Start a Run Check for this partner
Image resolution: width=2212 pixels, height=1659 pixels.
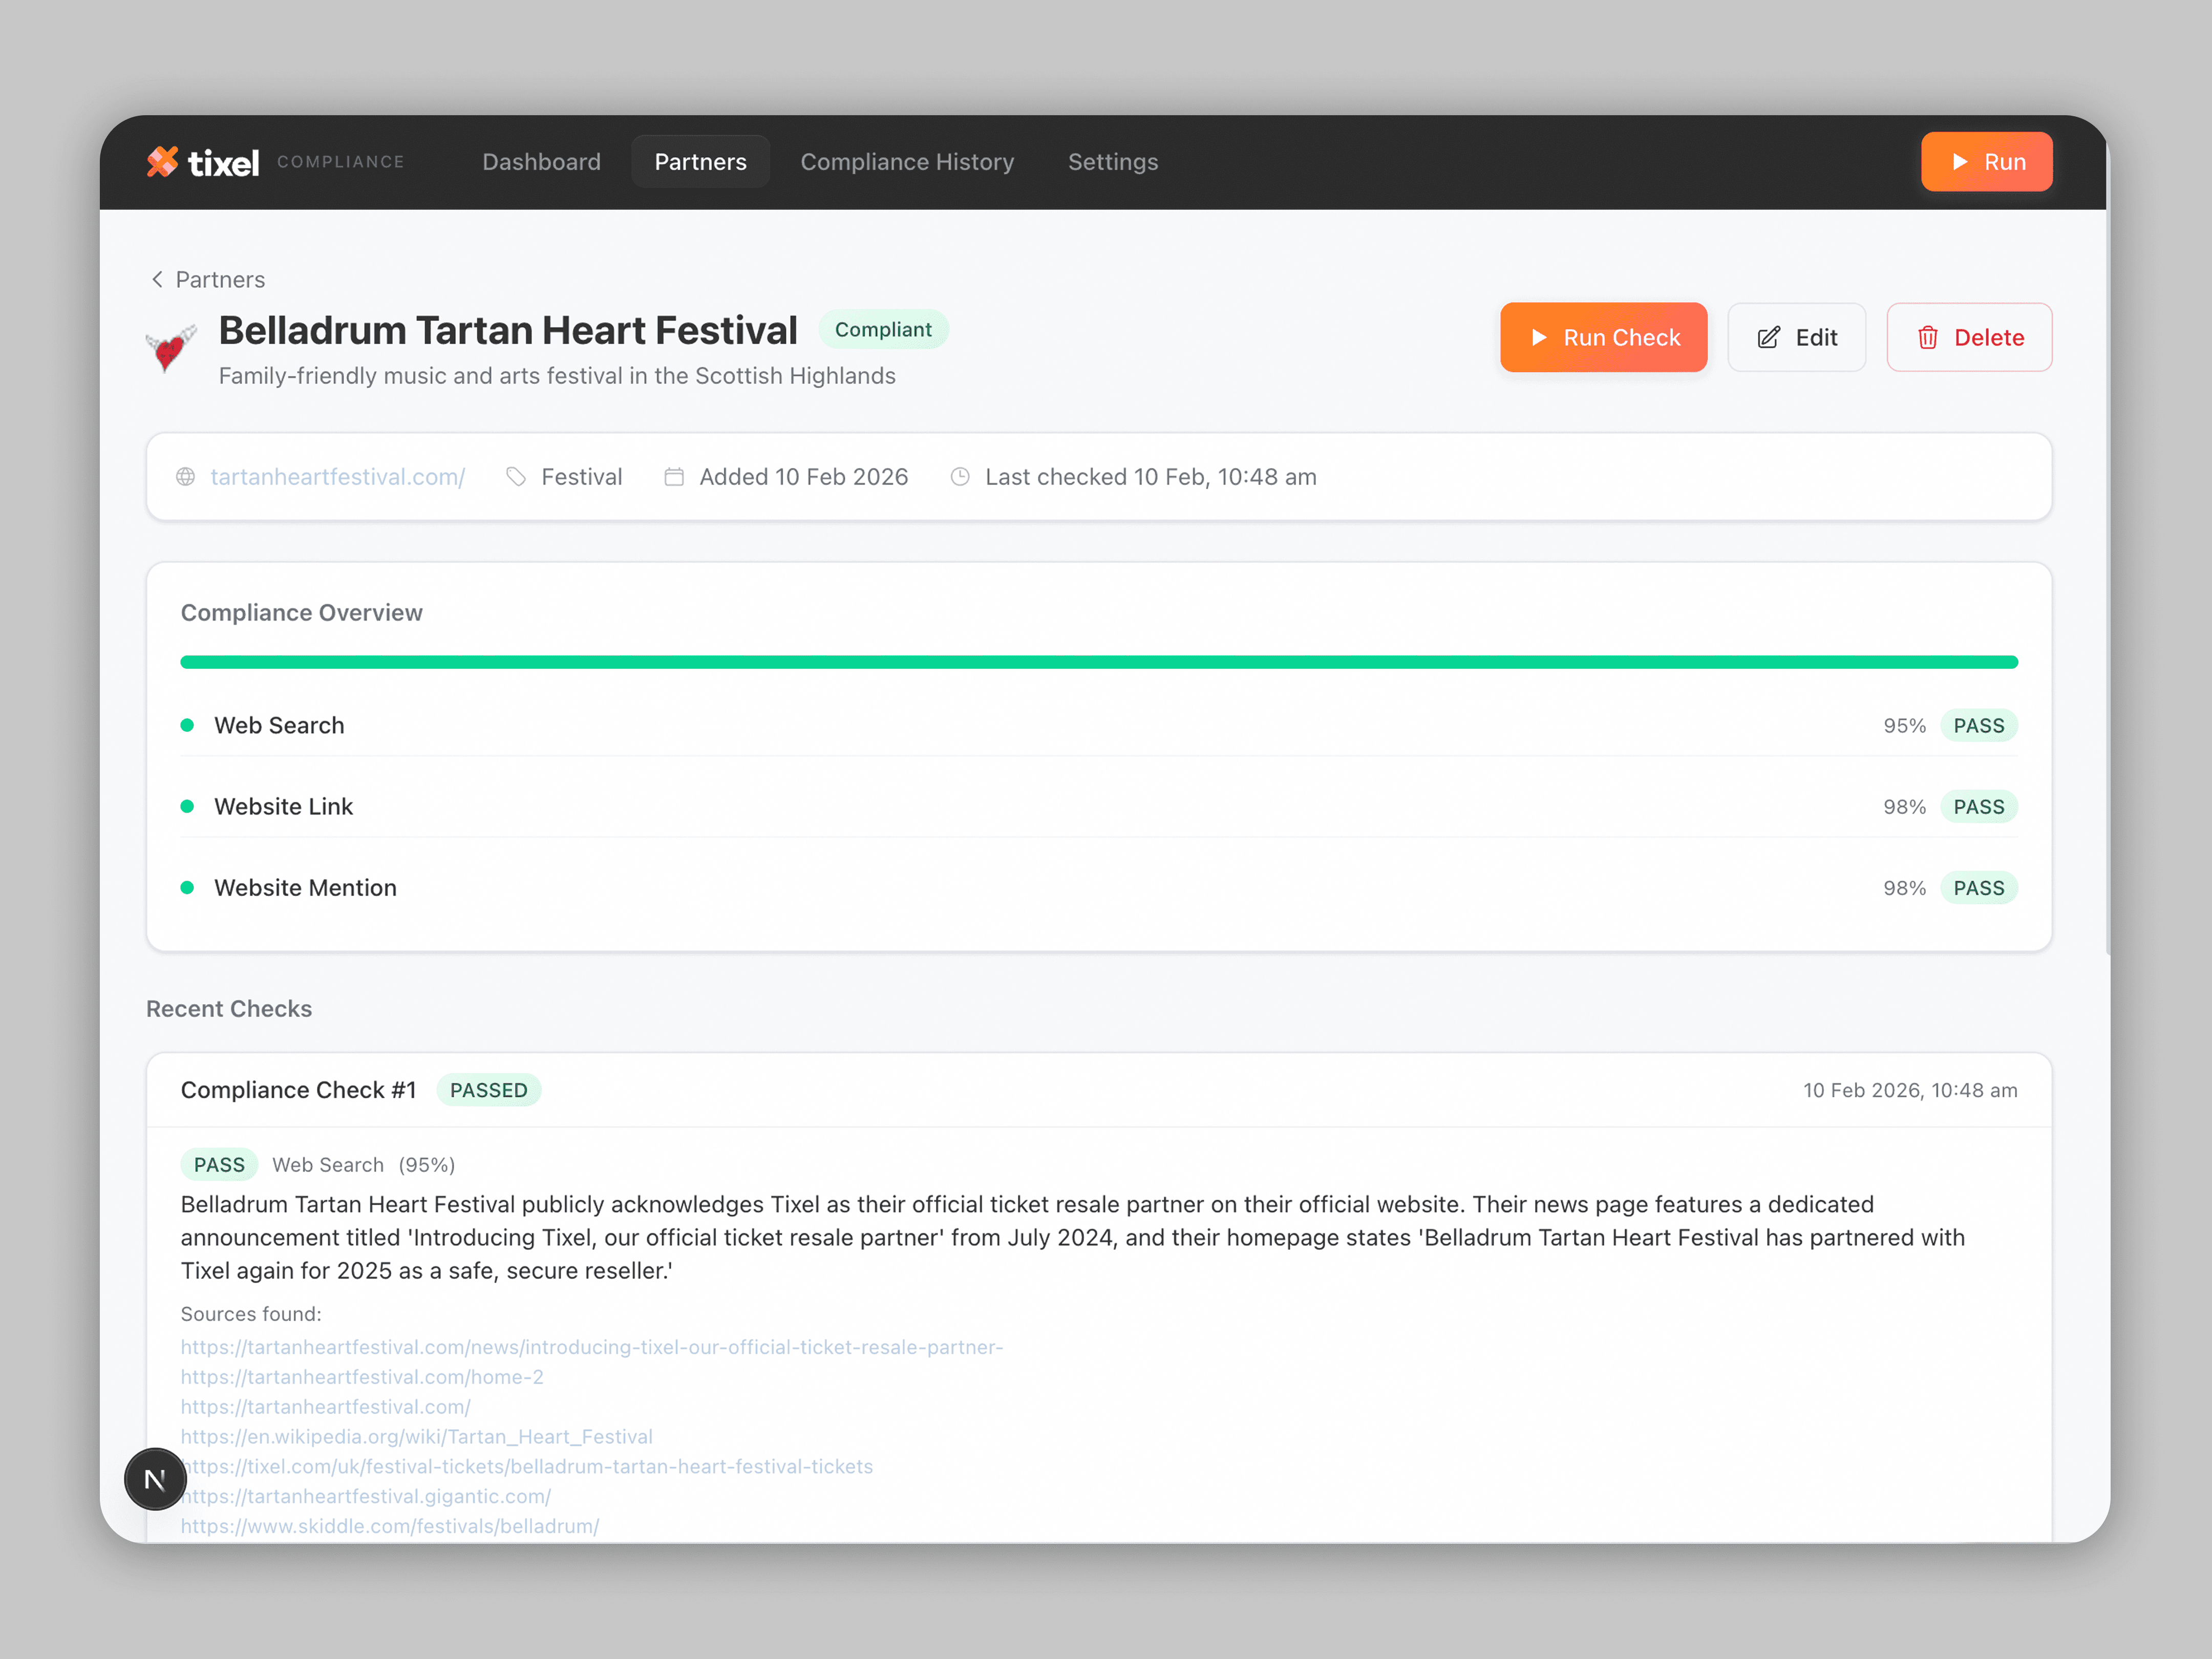coord(1603,338)
